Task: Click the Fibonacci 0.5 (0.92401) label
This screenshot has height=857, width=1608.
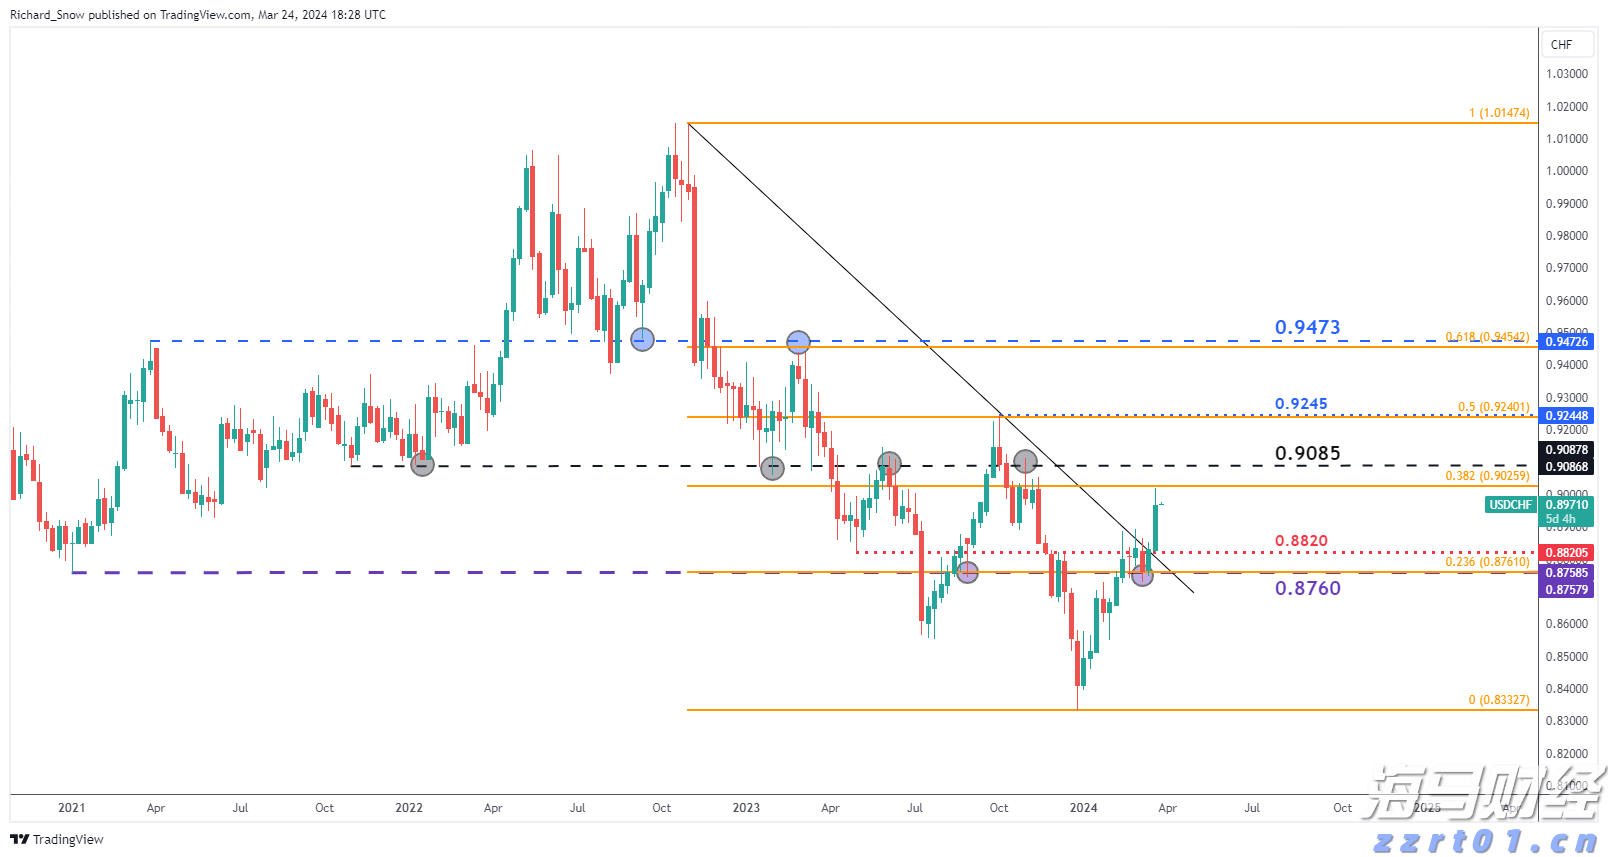Action: (1493, 407)
